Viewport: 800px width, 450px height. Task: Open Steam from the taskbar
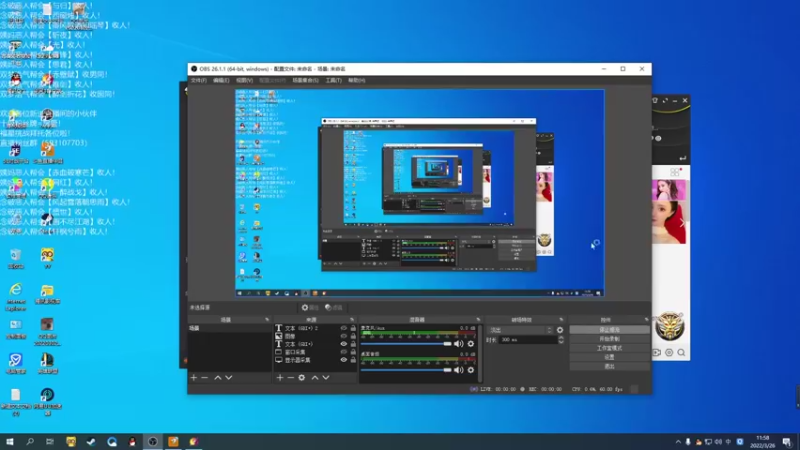91,442
